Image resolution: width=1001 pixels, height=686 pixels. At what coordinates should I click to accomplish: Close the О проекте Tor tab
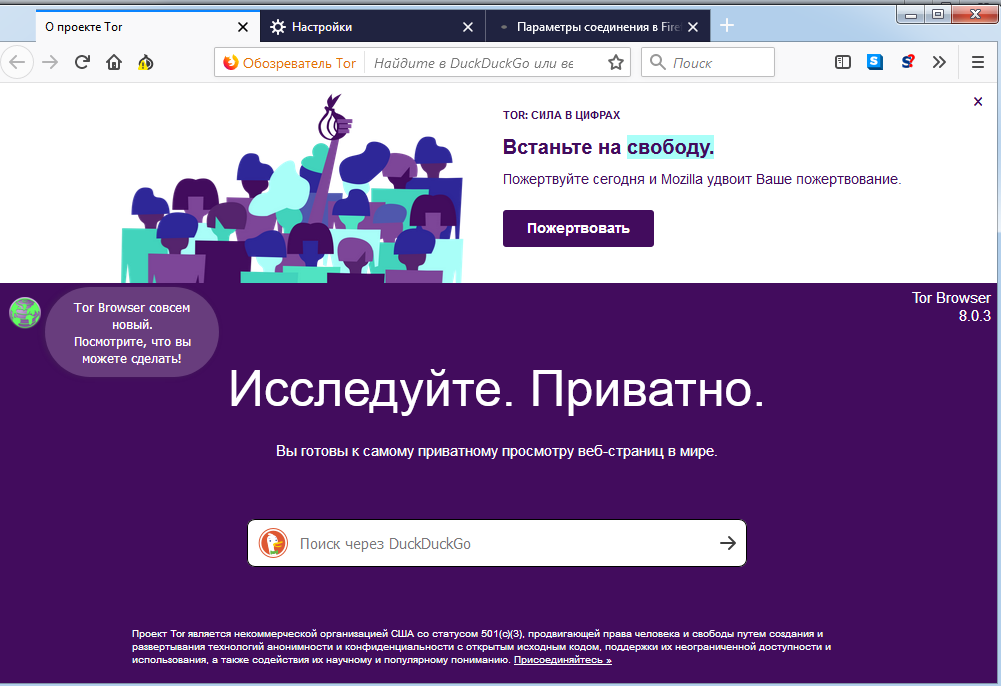pos(243,27)
